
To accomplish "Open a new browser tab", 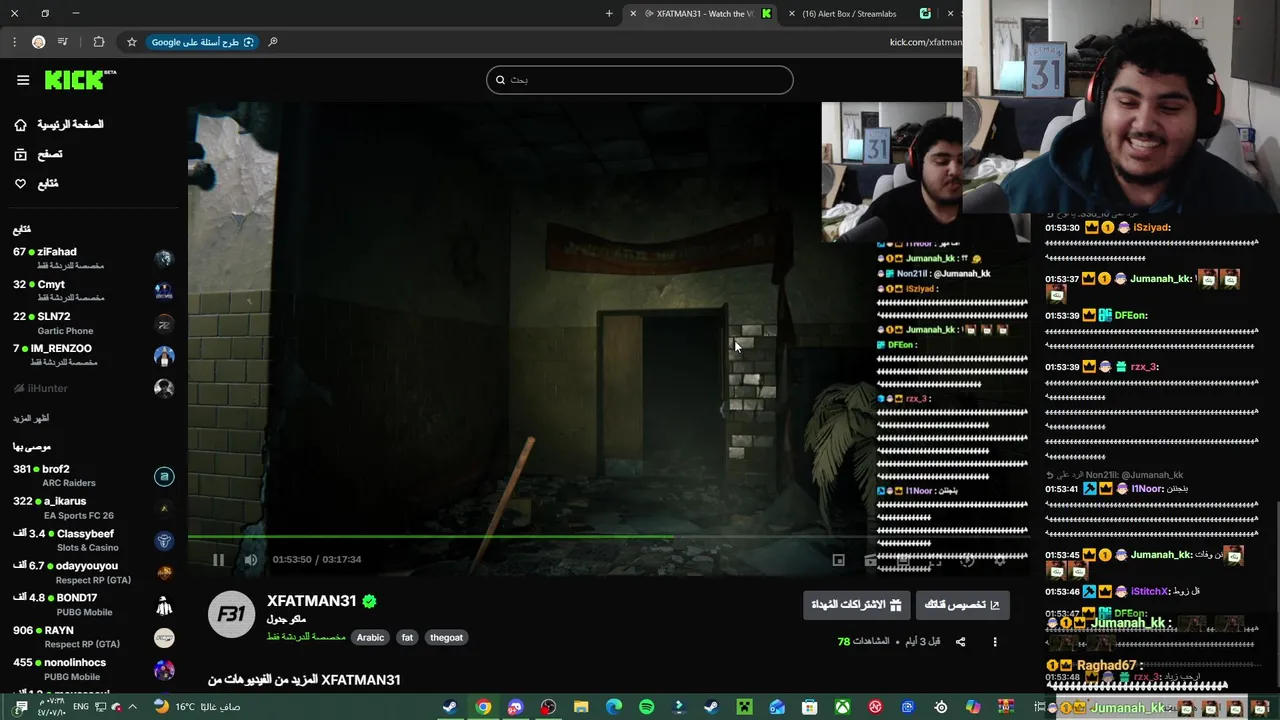I will click(609, 14).
